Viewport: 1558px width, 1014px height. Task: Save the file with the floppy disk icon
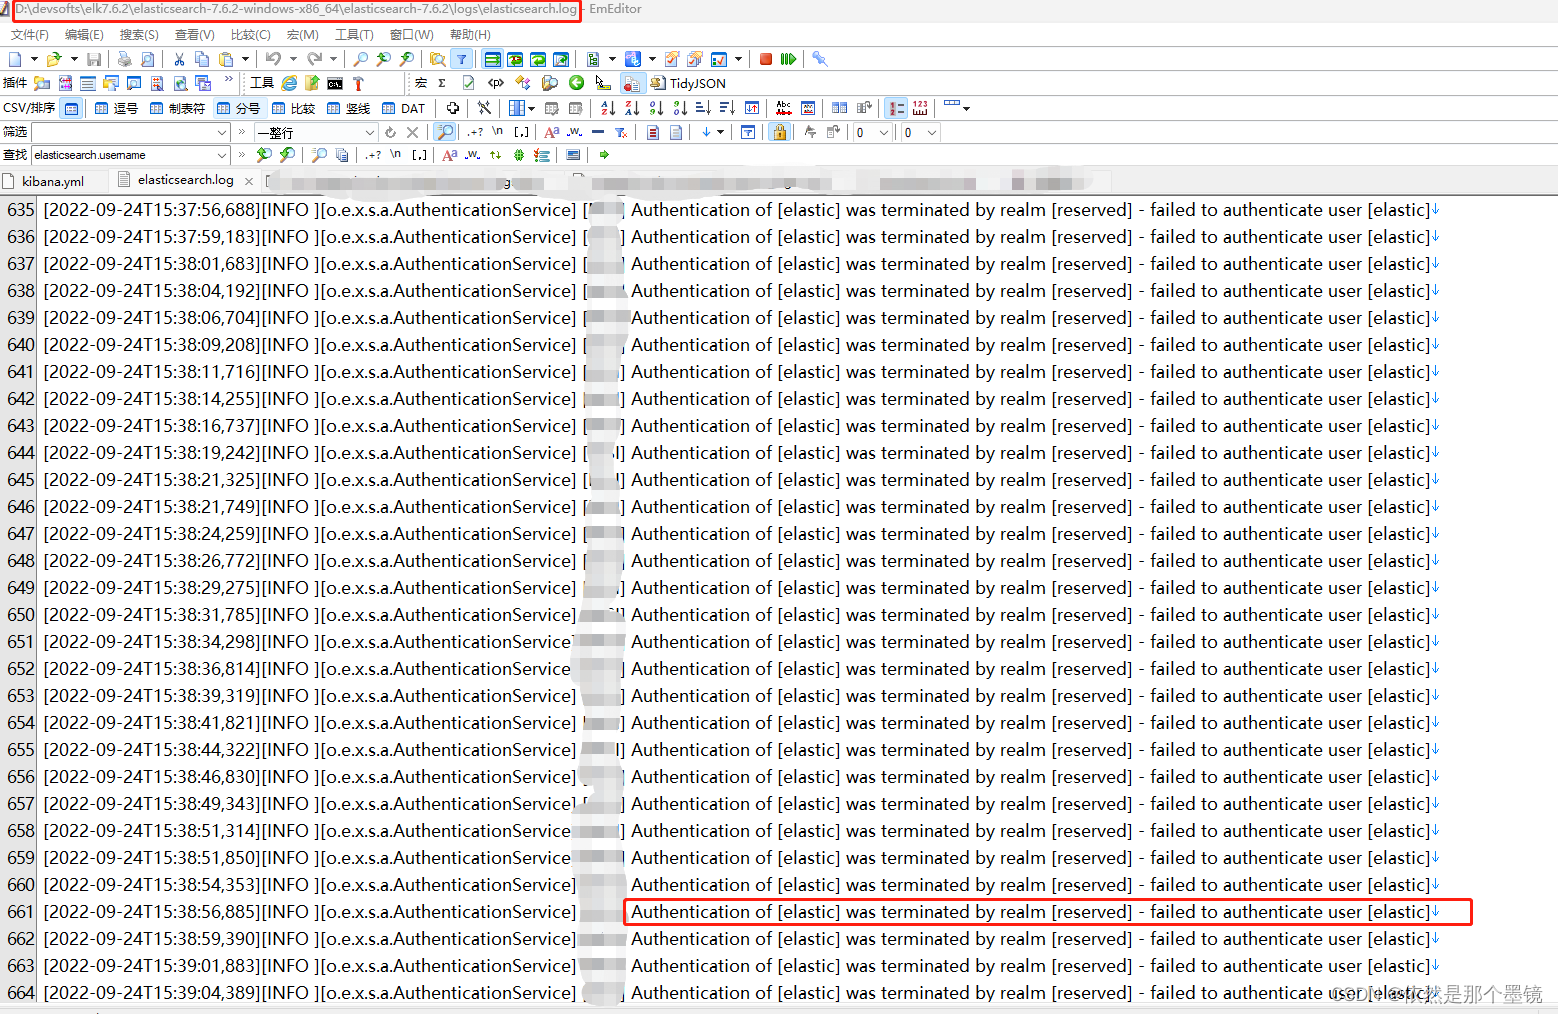click(x=94, y=59)
